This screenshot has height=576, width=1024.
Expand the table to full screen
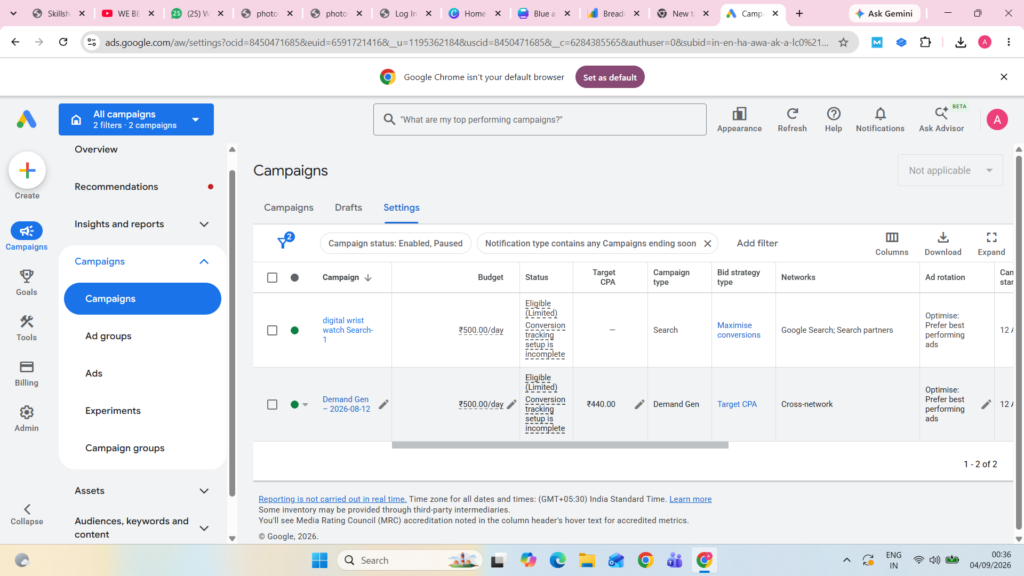click(x=991, y=244)
